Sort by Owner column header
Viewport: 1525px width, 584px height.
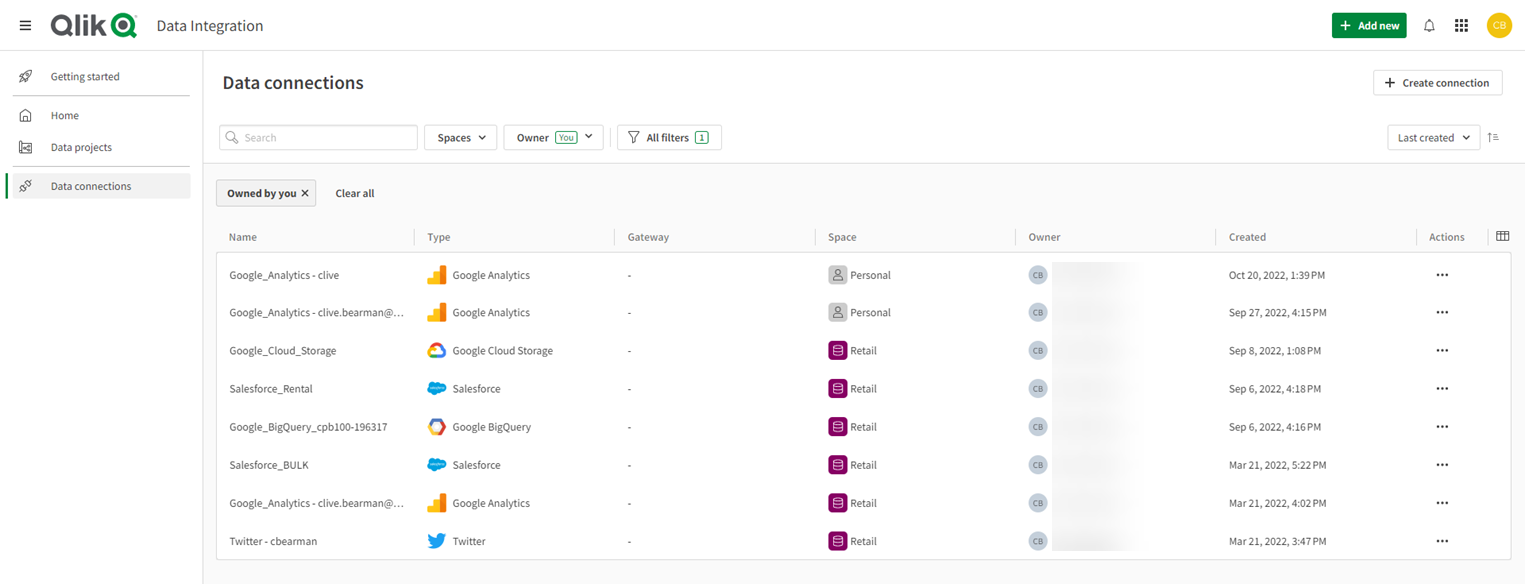pyautogui.click(x=1044, y=237)
